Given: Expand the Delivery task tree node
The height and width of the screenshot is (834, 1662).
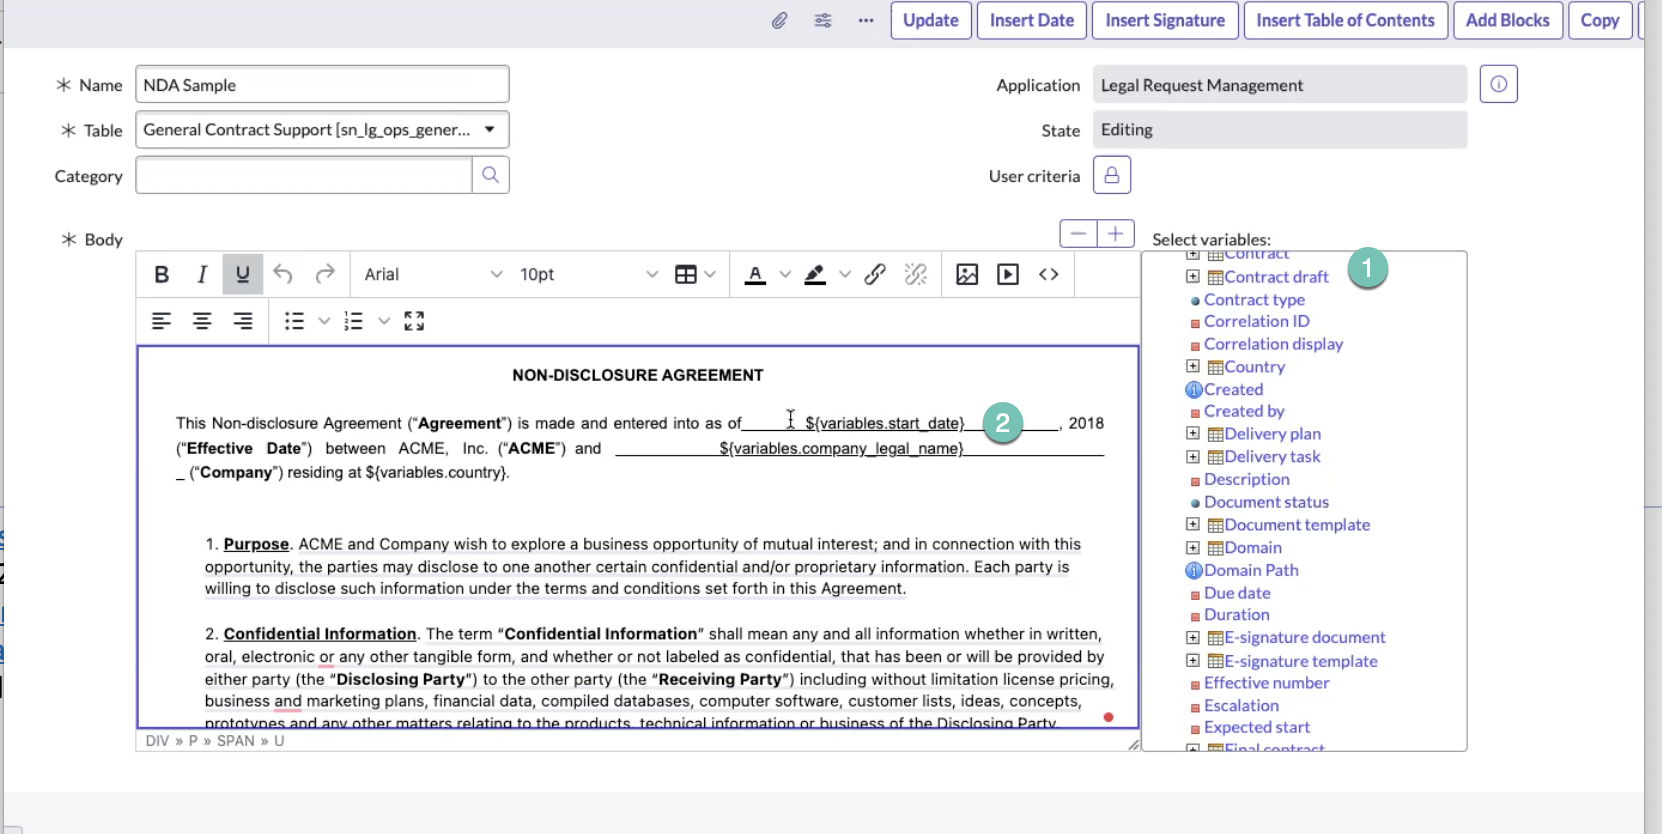Looking at the screenshot, I should point(1193,456).
